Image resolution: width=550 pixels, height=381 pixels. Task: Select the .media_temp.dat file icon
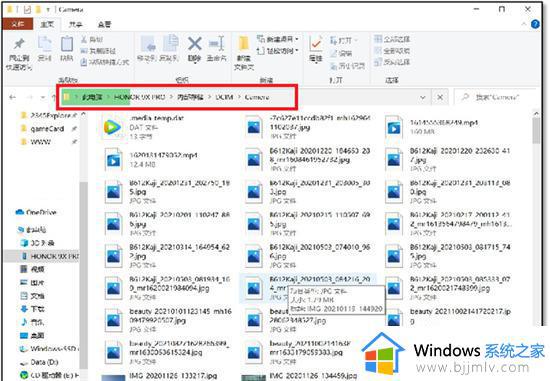pos(113,127)
